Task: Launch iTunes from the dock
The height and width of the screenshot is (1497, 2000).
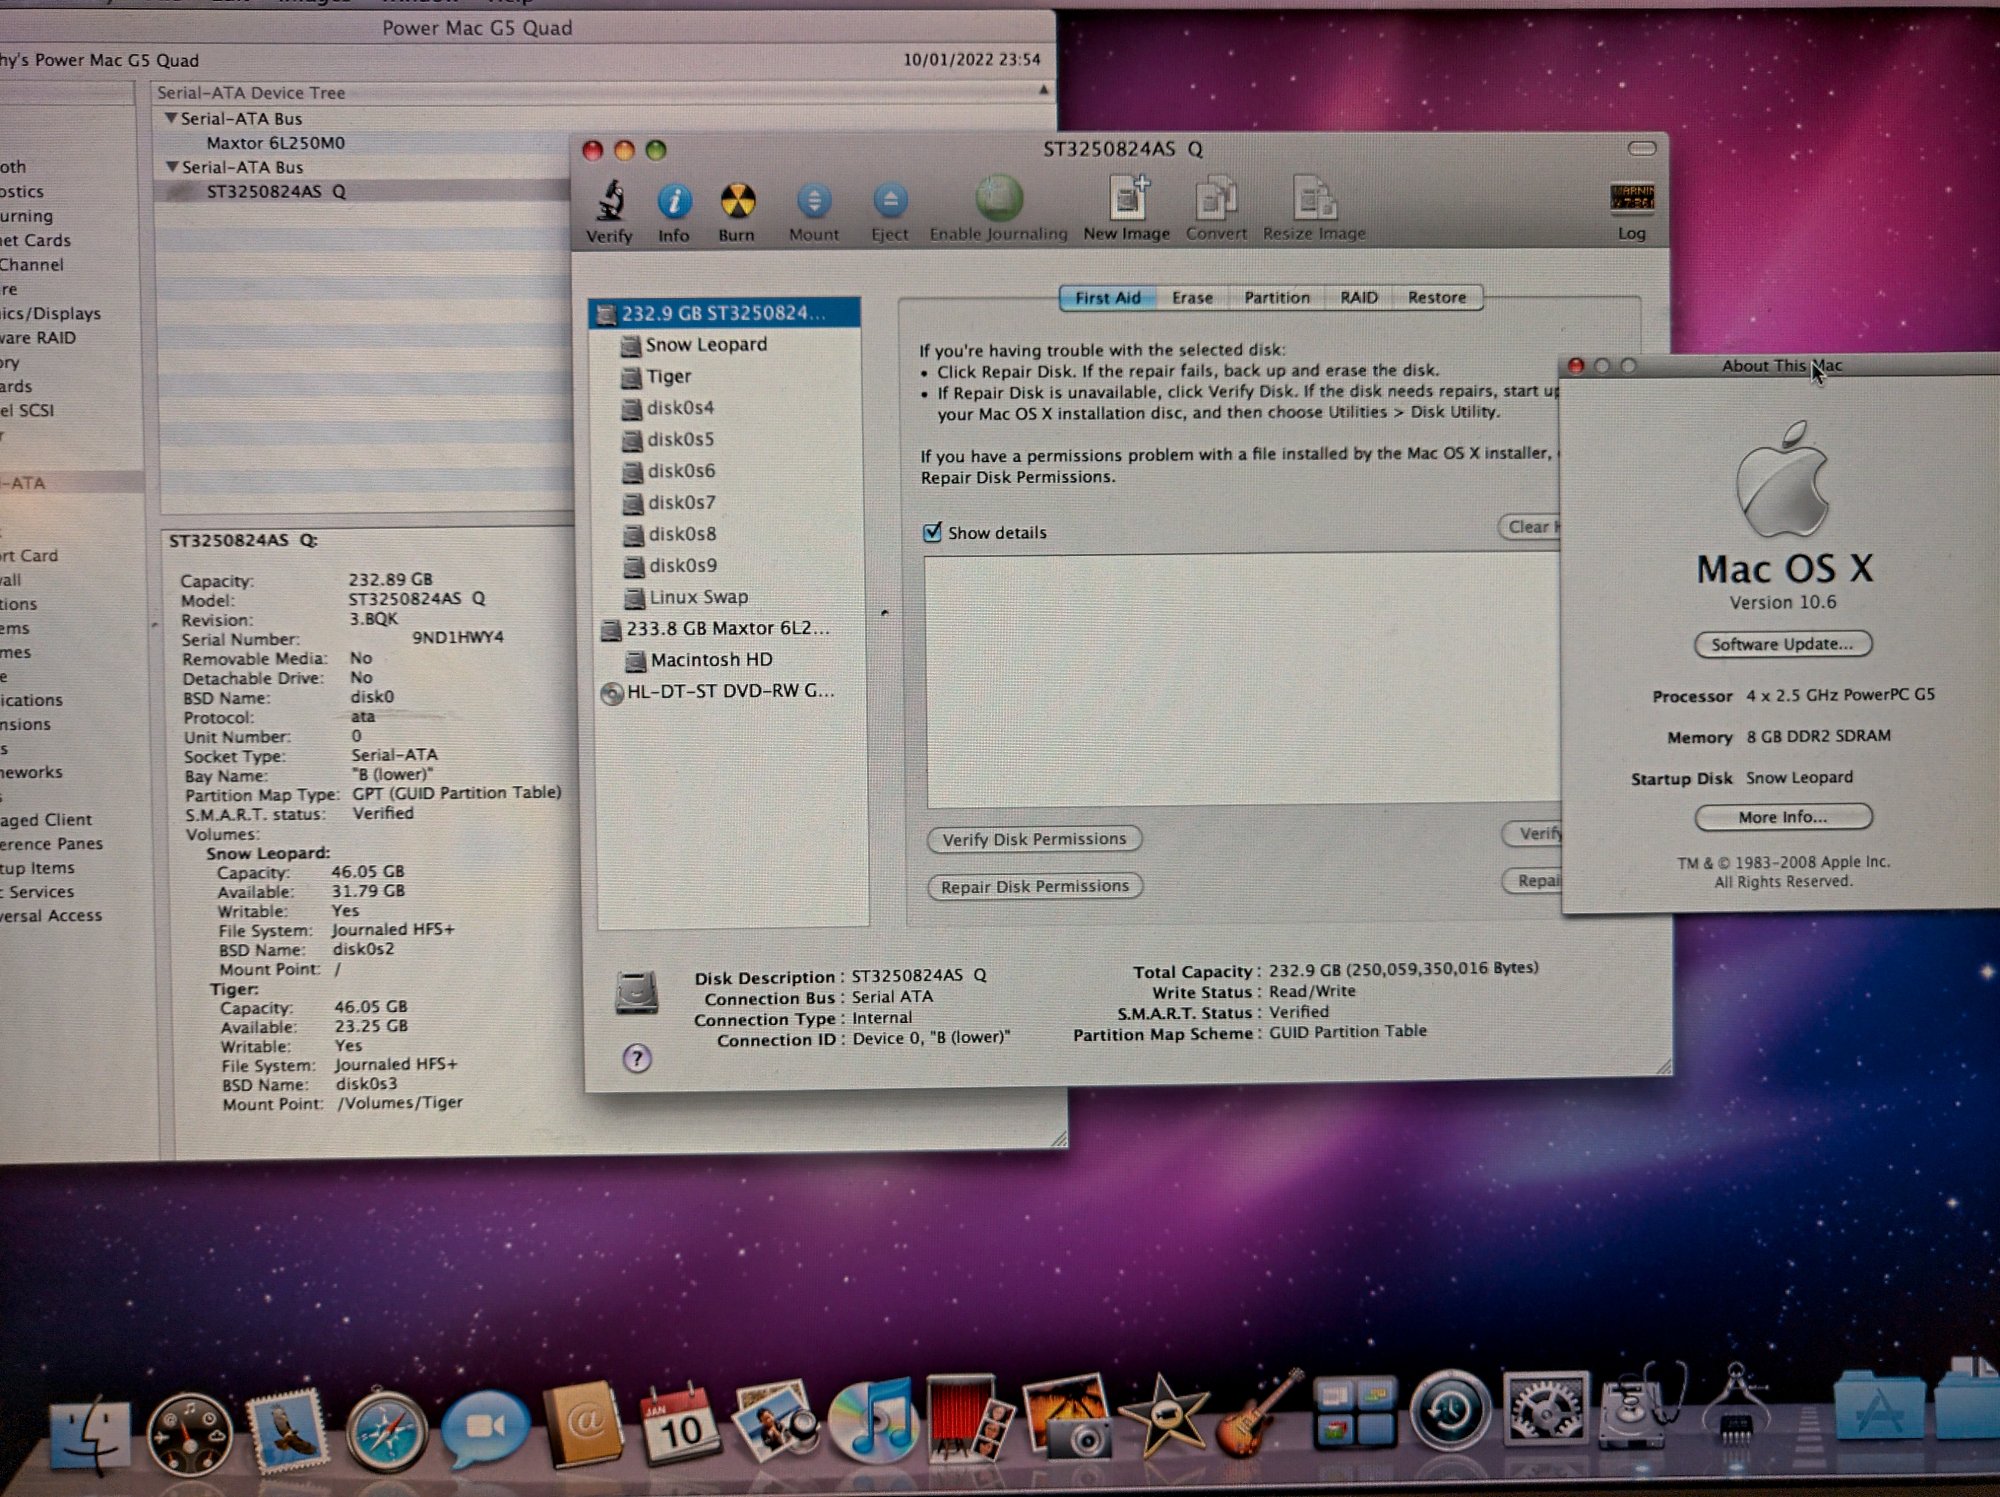Action: click(874, 1422)
